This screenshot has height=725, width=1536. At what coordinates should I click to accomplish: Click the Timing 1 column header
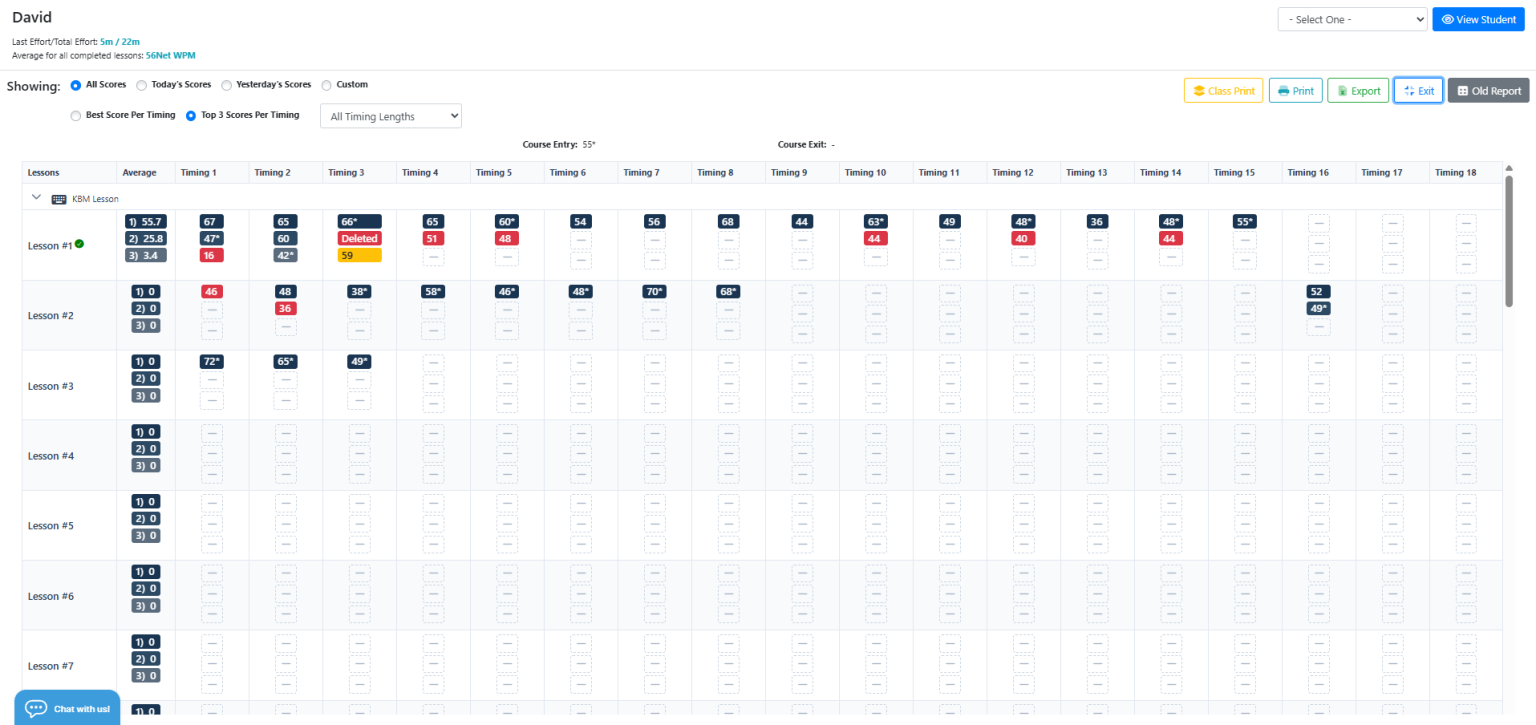pos(199,173)
